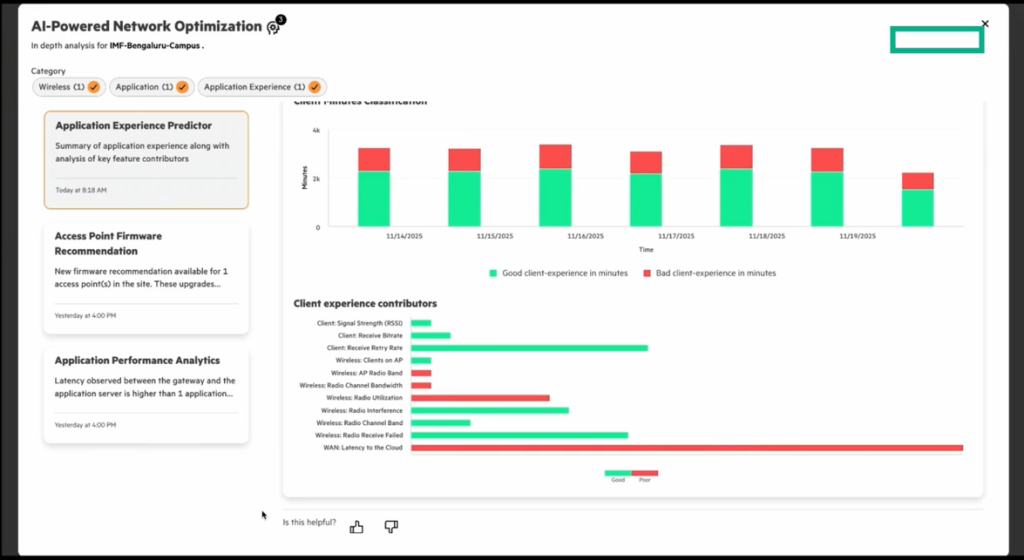The image size is (1024, 560).
Task: Click the Wireless: Radio Interference bar
Action: (x=489, y=410)
